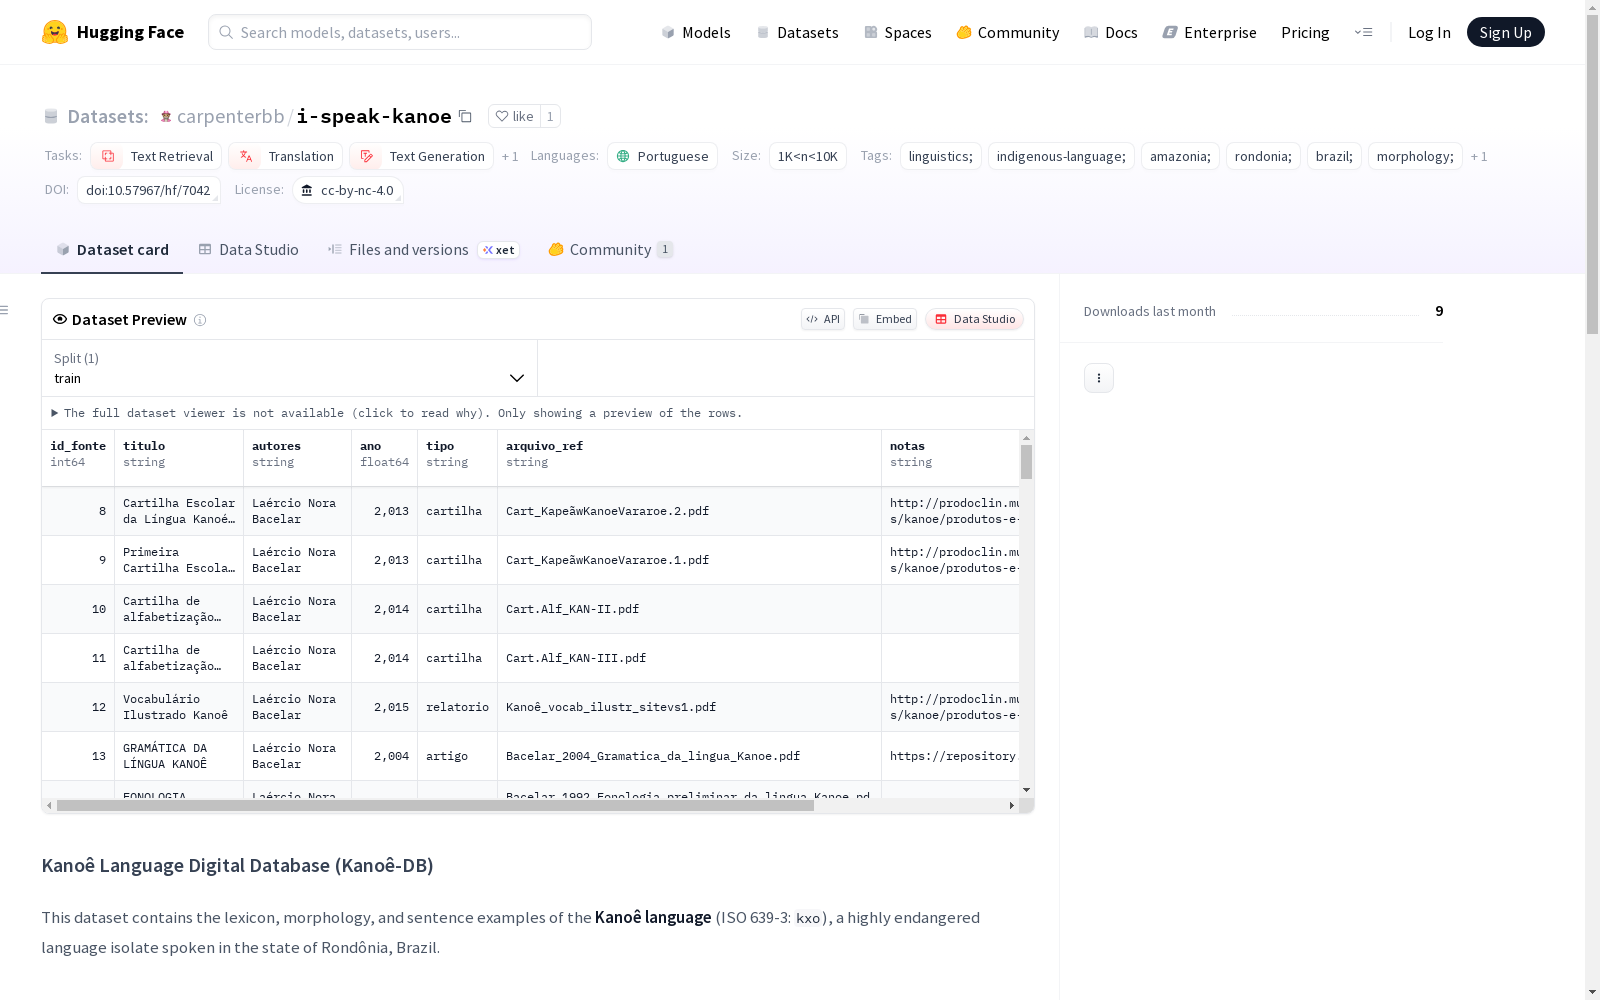Show more tags with the +1 after morphology

(x=1479, y=157)
